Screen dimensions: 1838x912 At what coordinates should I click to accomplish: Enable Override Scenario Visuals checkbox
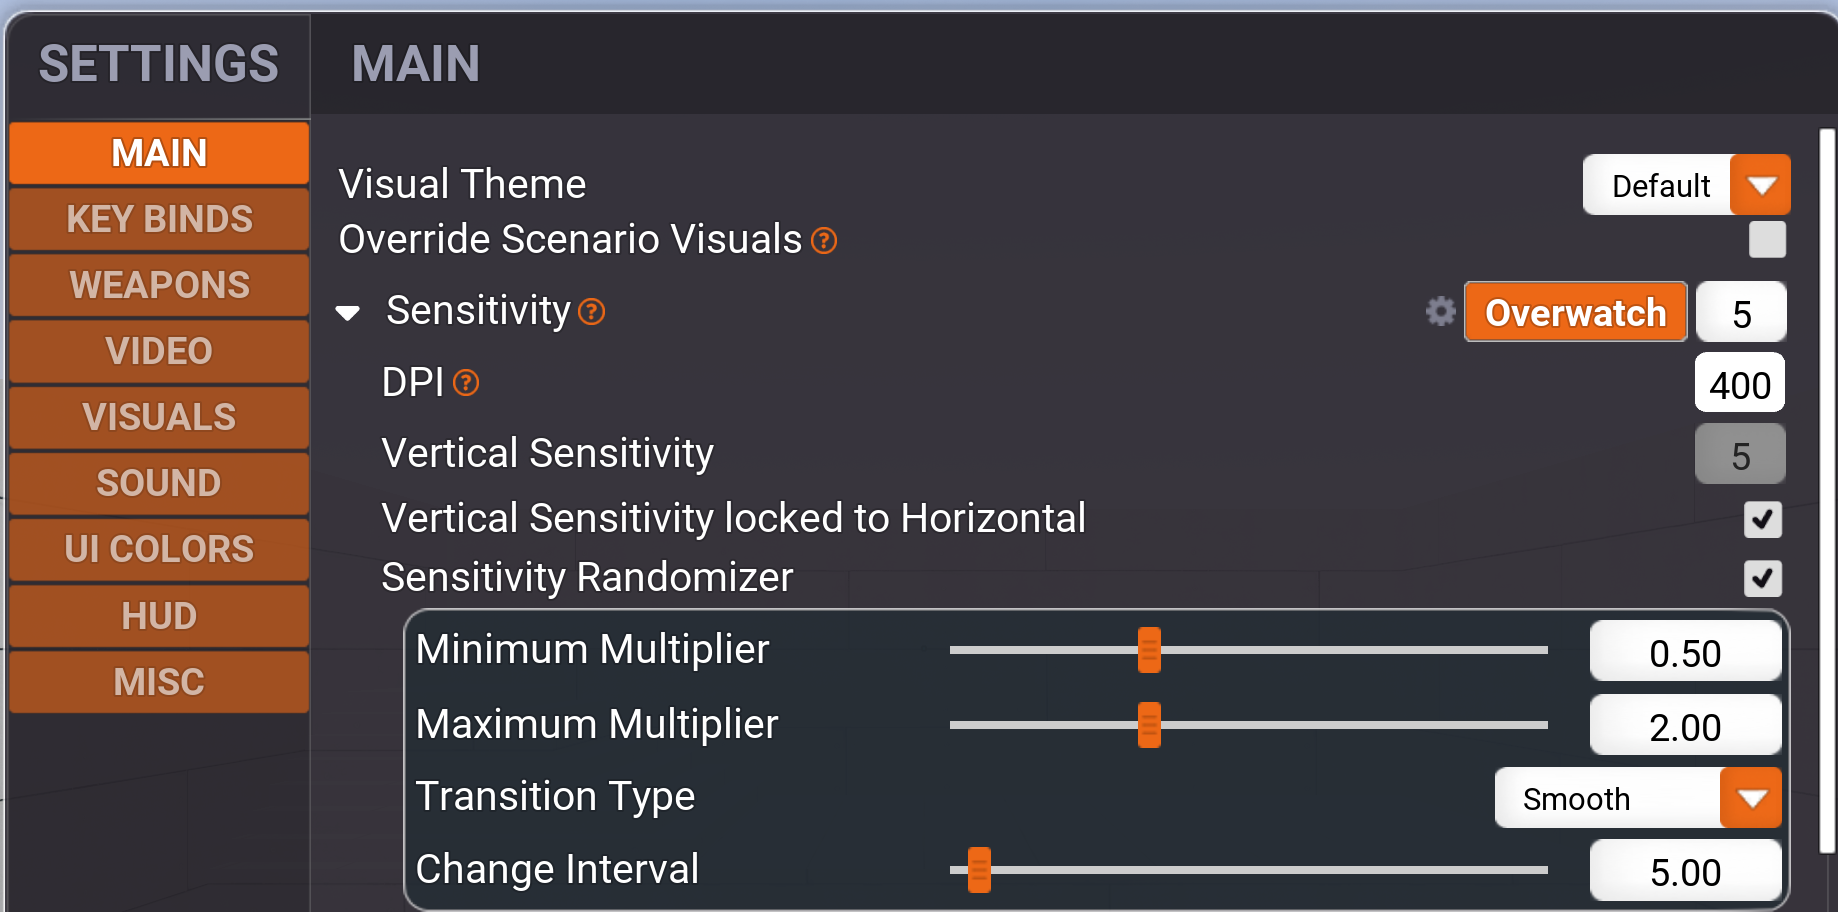[1766, 240]
